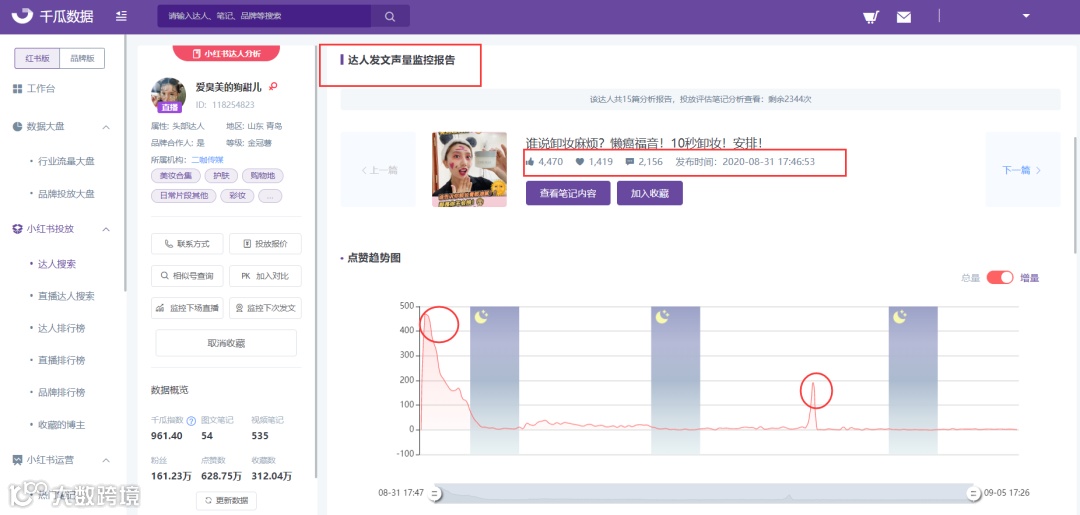Click the 投放报价 button

(x=265, y=244)
